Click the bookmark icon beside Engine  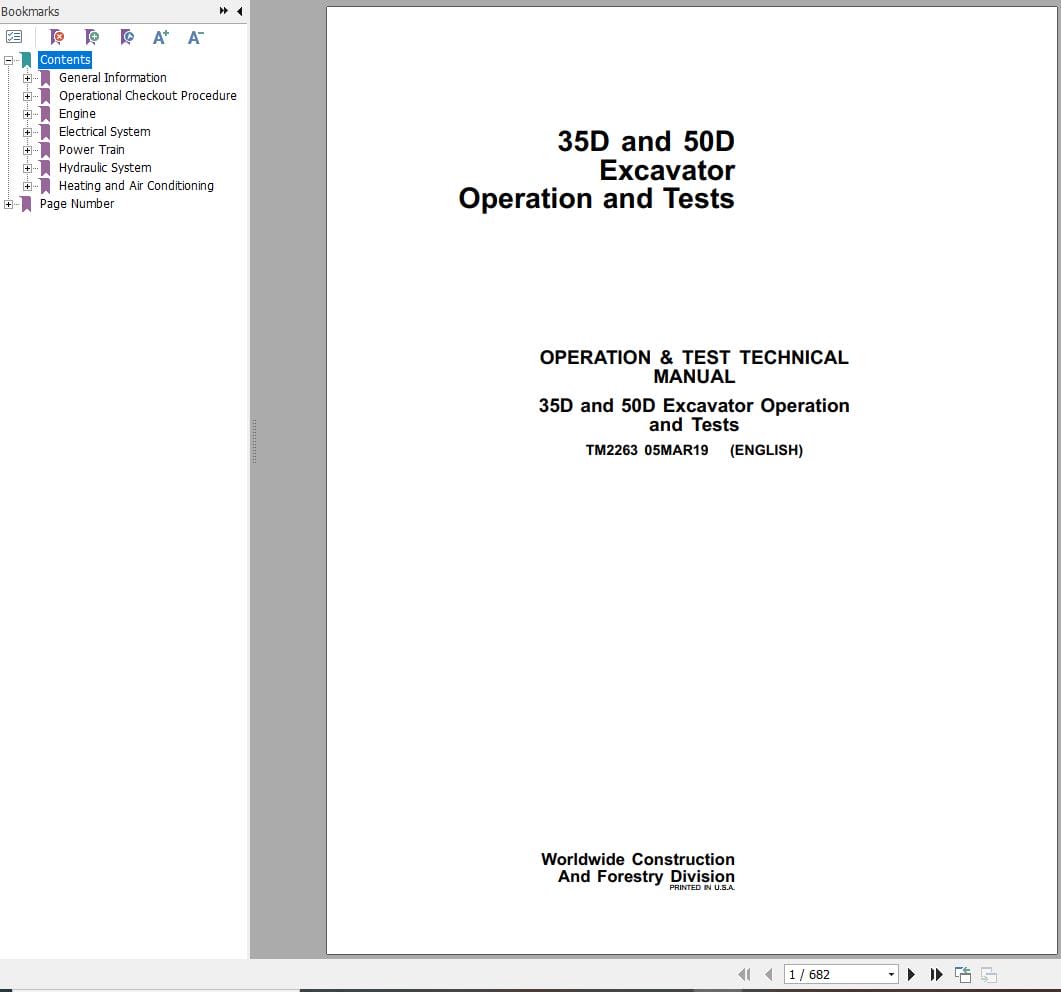[x=45, y=114]
